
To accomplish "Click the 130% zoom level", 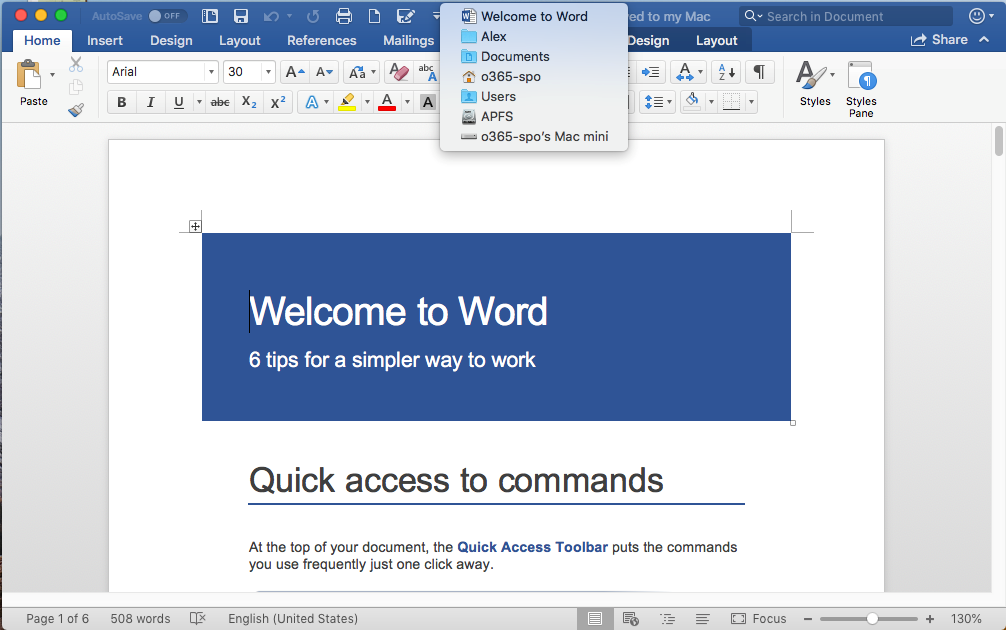I will 966,619.
